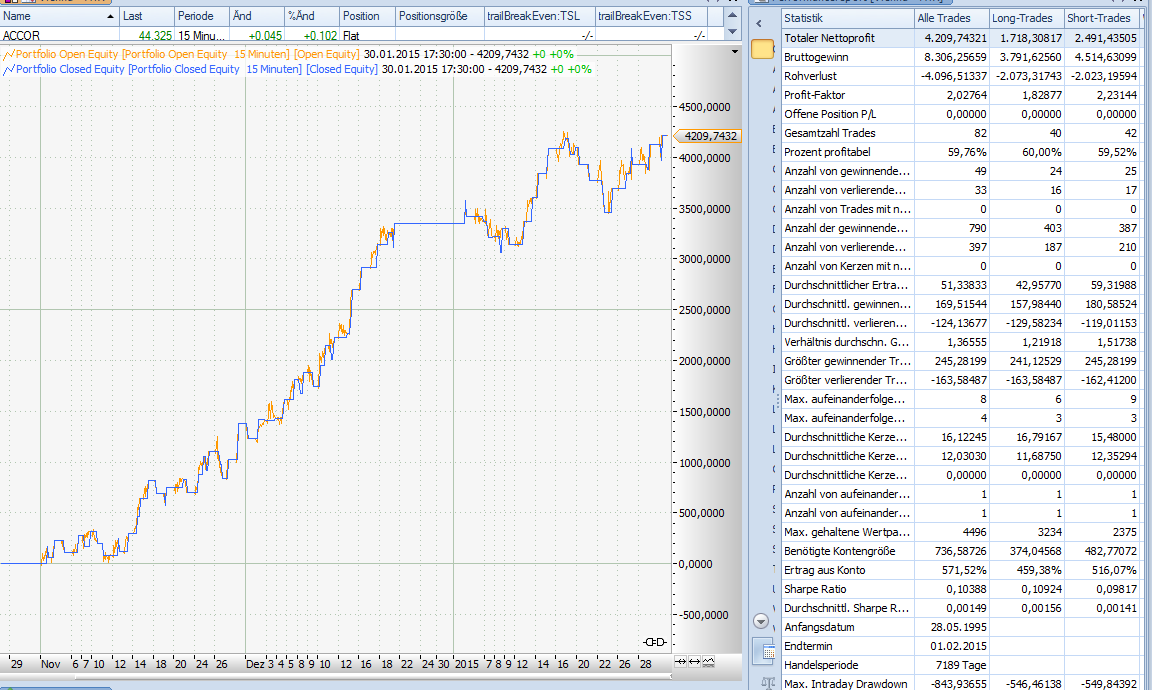Click the Portfolio Closed Equity legend label

[71, 69]
